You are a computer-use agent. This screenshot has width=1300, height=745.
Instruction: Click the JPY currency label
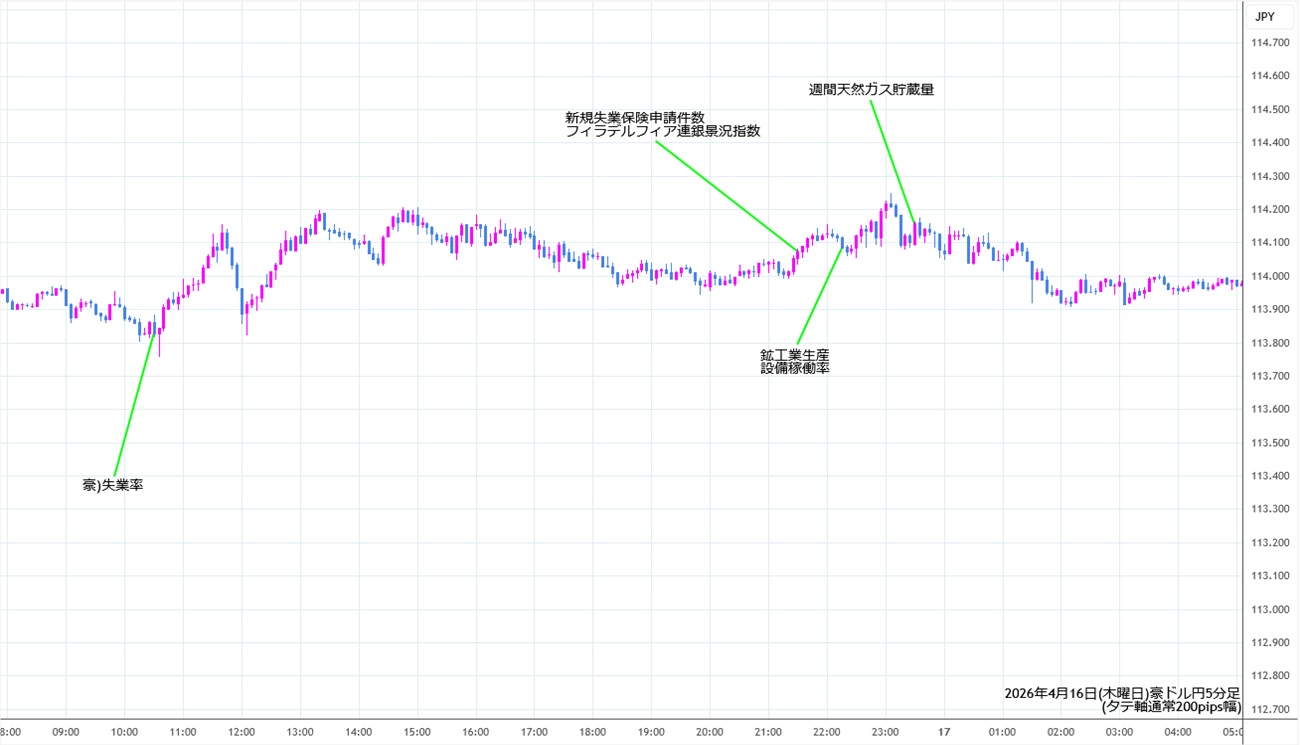[x=1264, y=16]
